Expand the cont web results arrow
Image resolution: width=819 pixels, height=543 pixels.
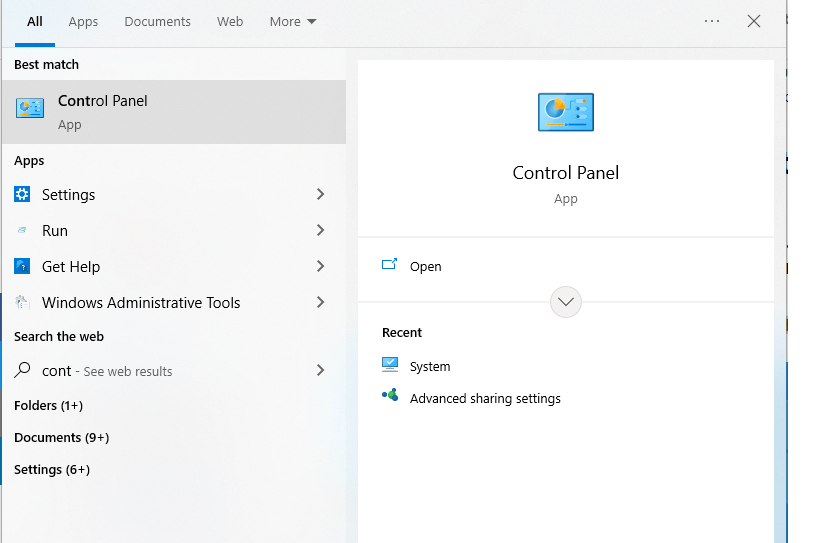(x=321, y=370)
